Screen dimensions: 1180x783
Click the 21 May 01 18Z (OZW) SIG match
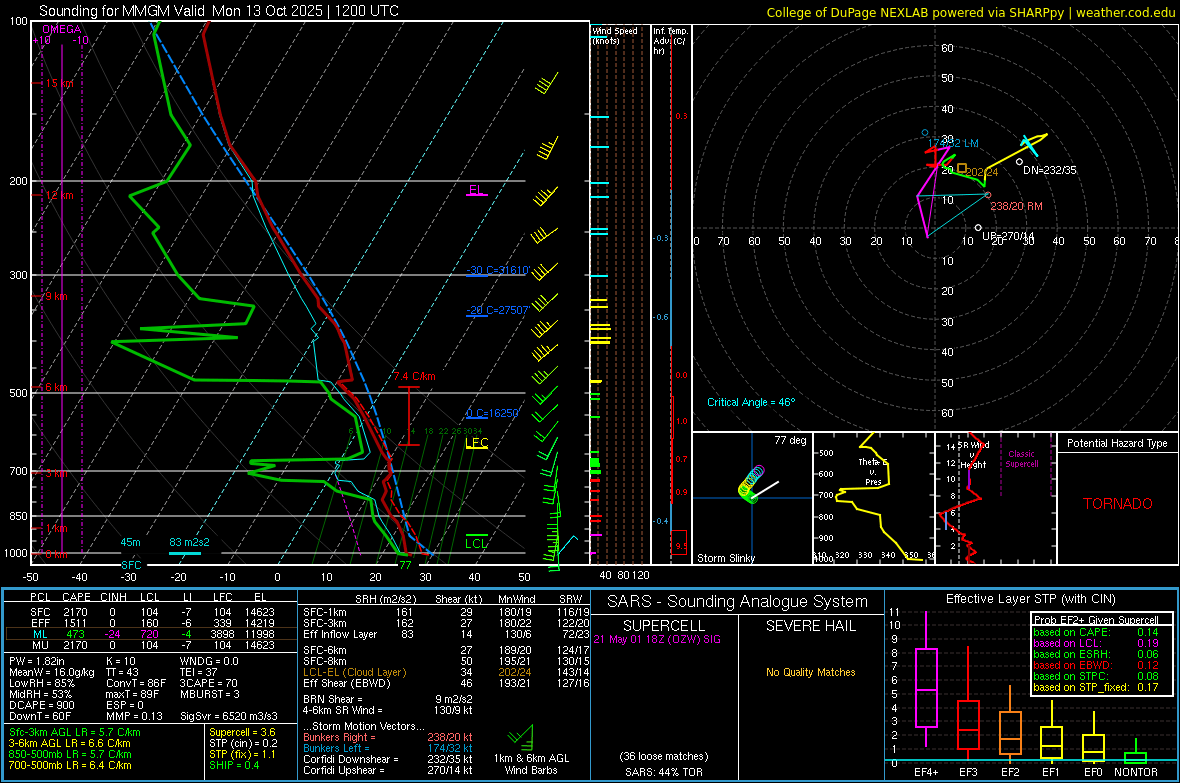[x=657, y=639]
